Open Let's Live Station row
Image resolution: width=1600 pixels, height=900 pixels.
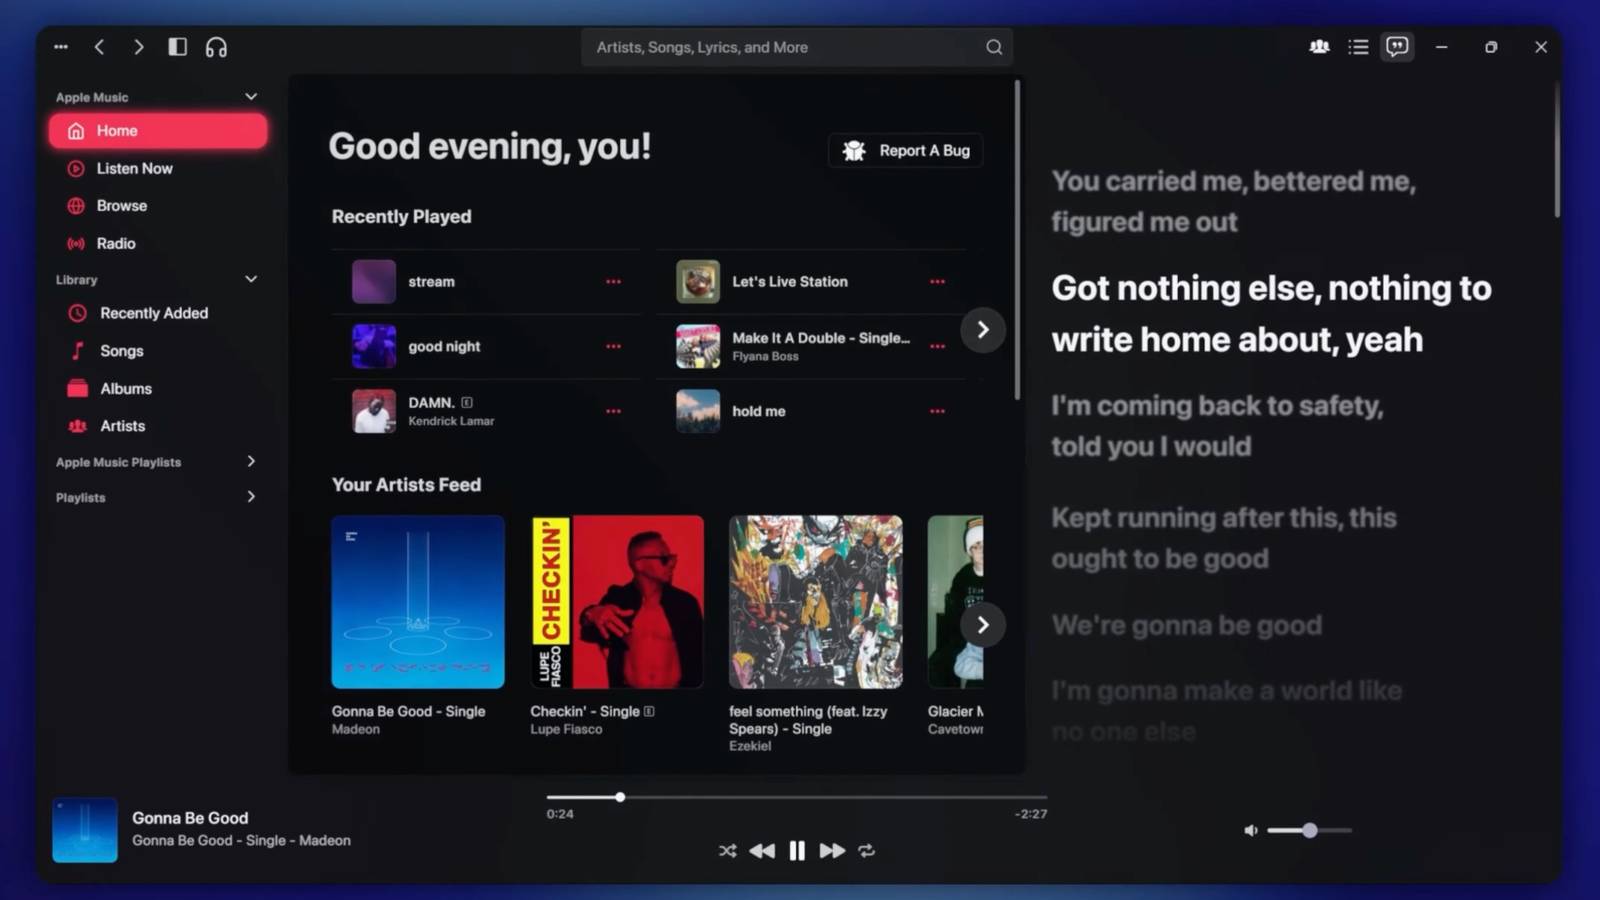pyautogui.click(x=810, y=282)
